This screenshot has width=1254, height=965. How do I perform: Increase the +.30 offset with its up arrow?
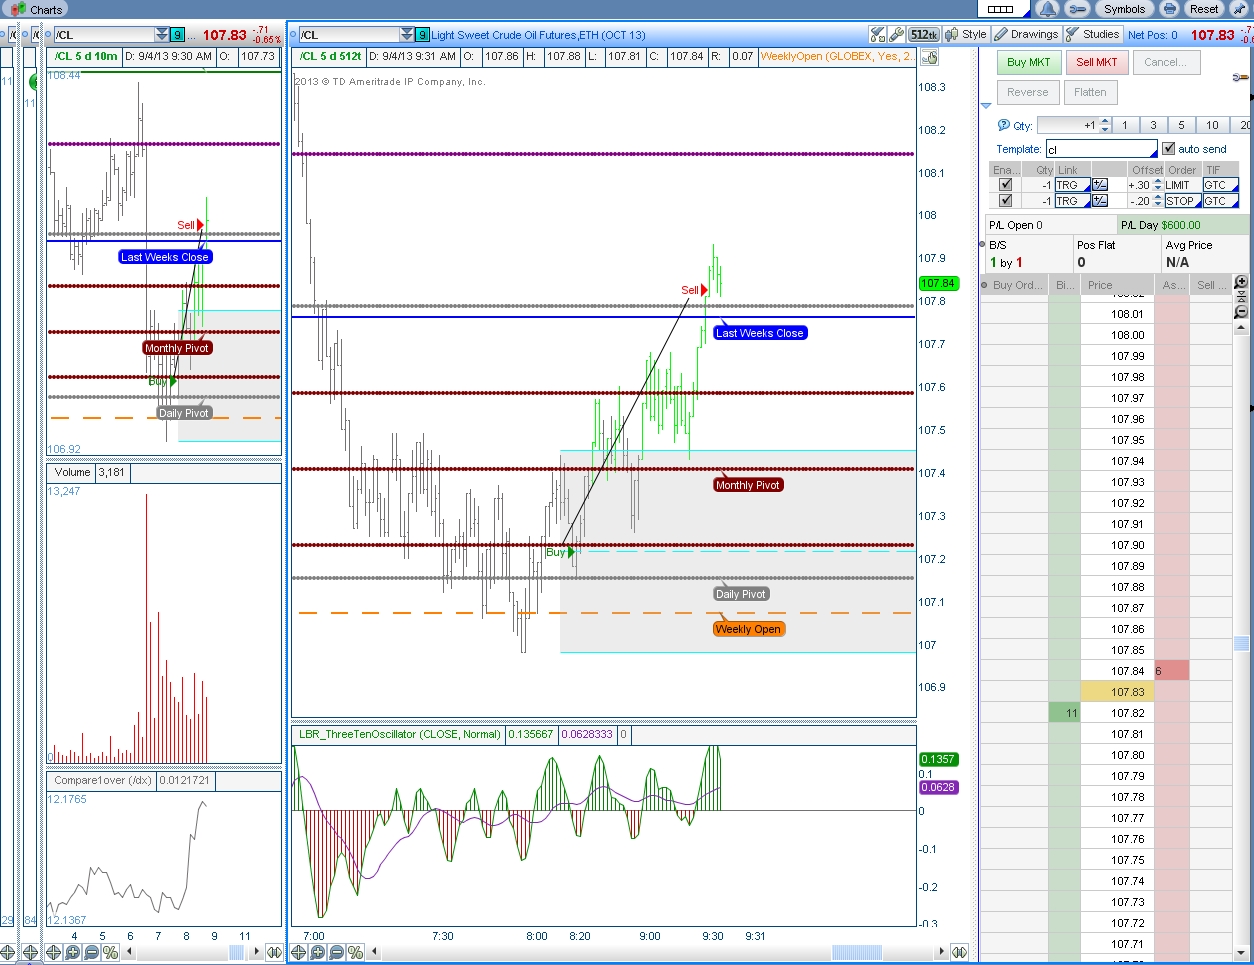tap(1157, 182)
